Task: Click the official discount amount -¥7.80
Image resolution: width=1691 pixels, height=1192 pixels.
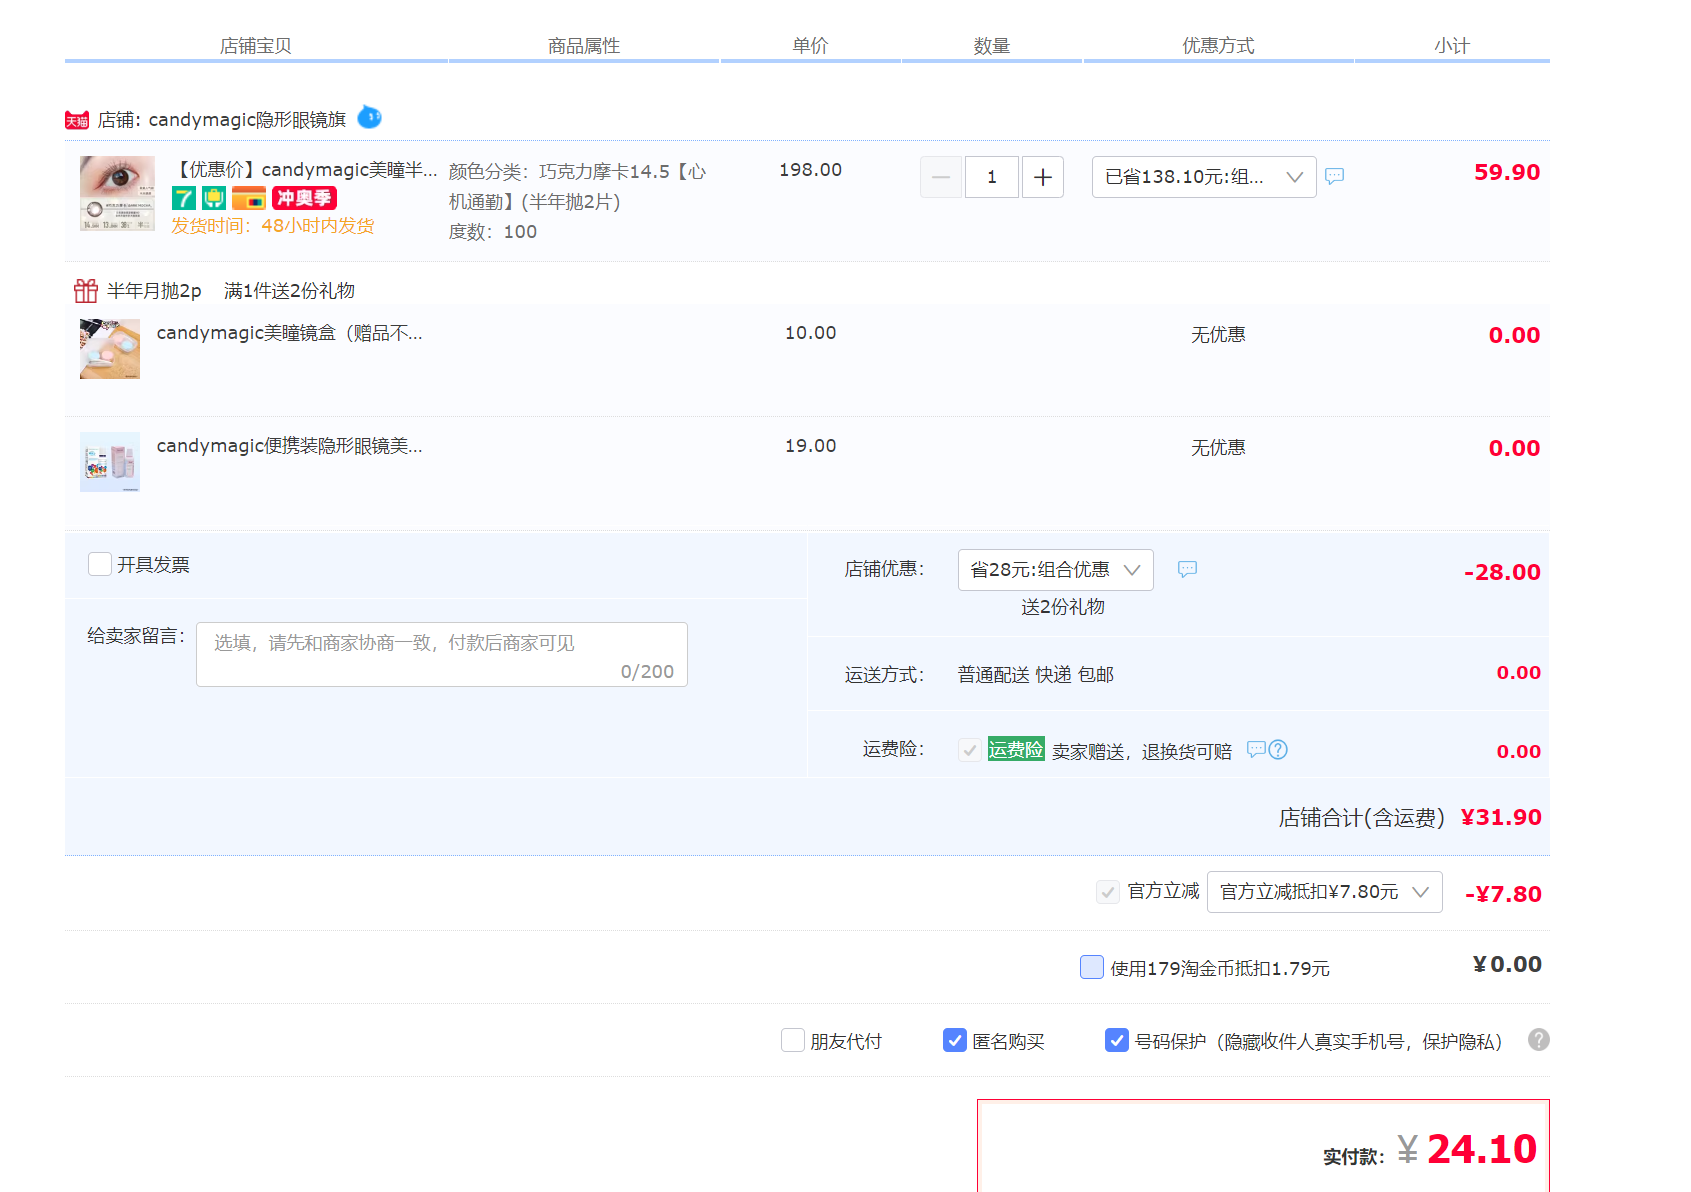Action: (1503, 894)
